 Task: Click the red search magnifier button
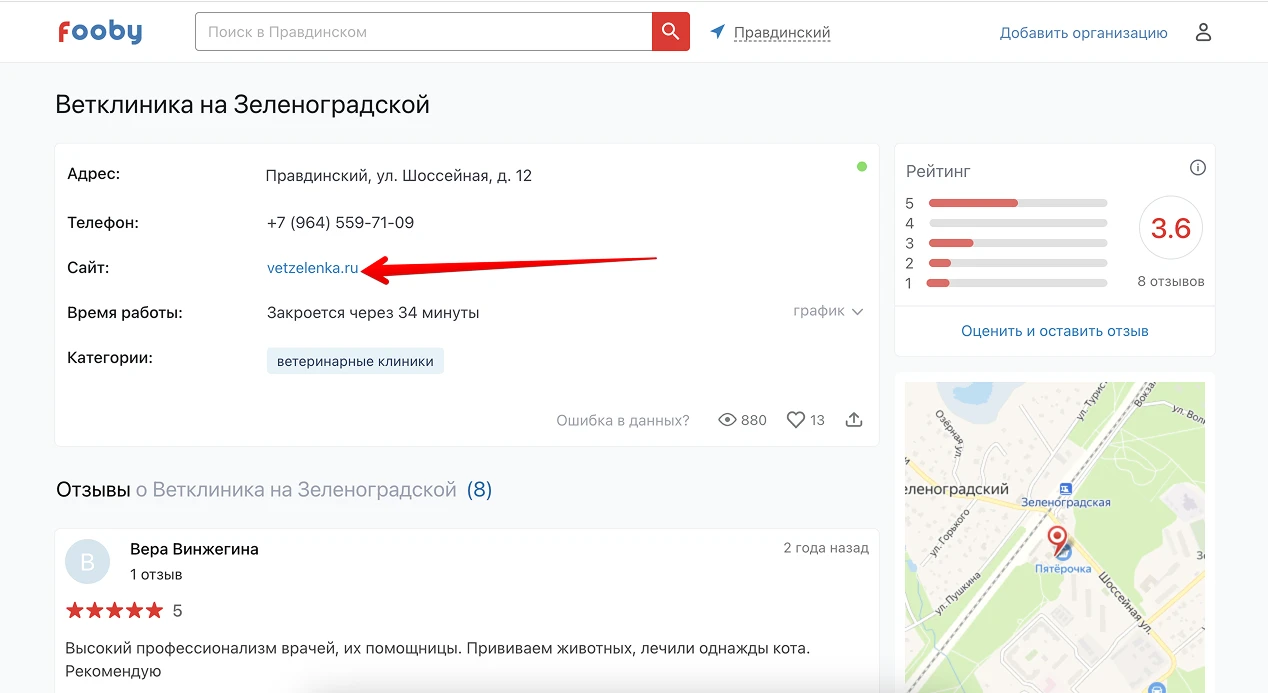pyautogui.click(x=670, y=32)
